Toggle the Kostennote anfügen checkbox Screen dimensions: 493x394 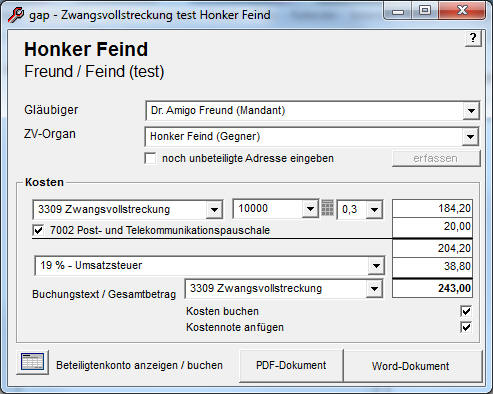point(466,327)
